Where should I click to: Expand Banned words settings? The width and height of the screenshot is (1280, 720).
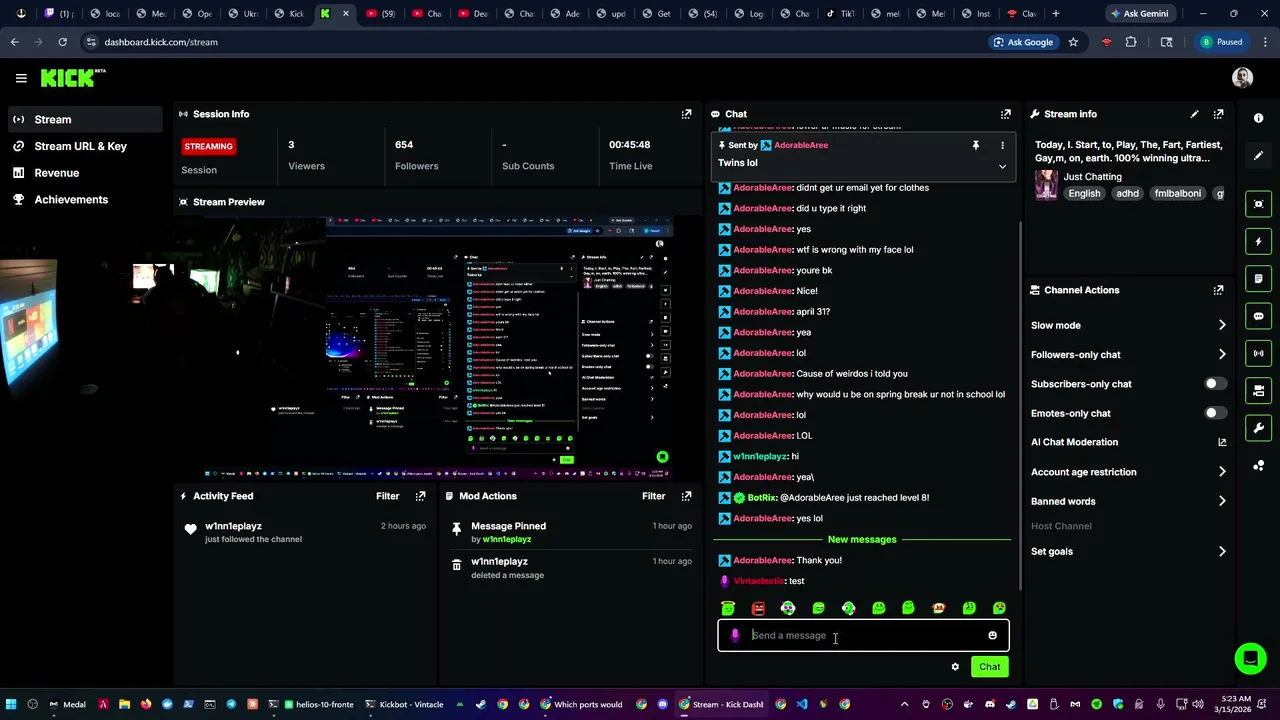point(1221,501)
